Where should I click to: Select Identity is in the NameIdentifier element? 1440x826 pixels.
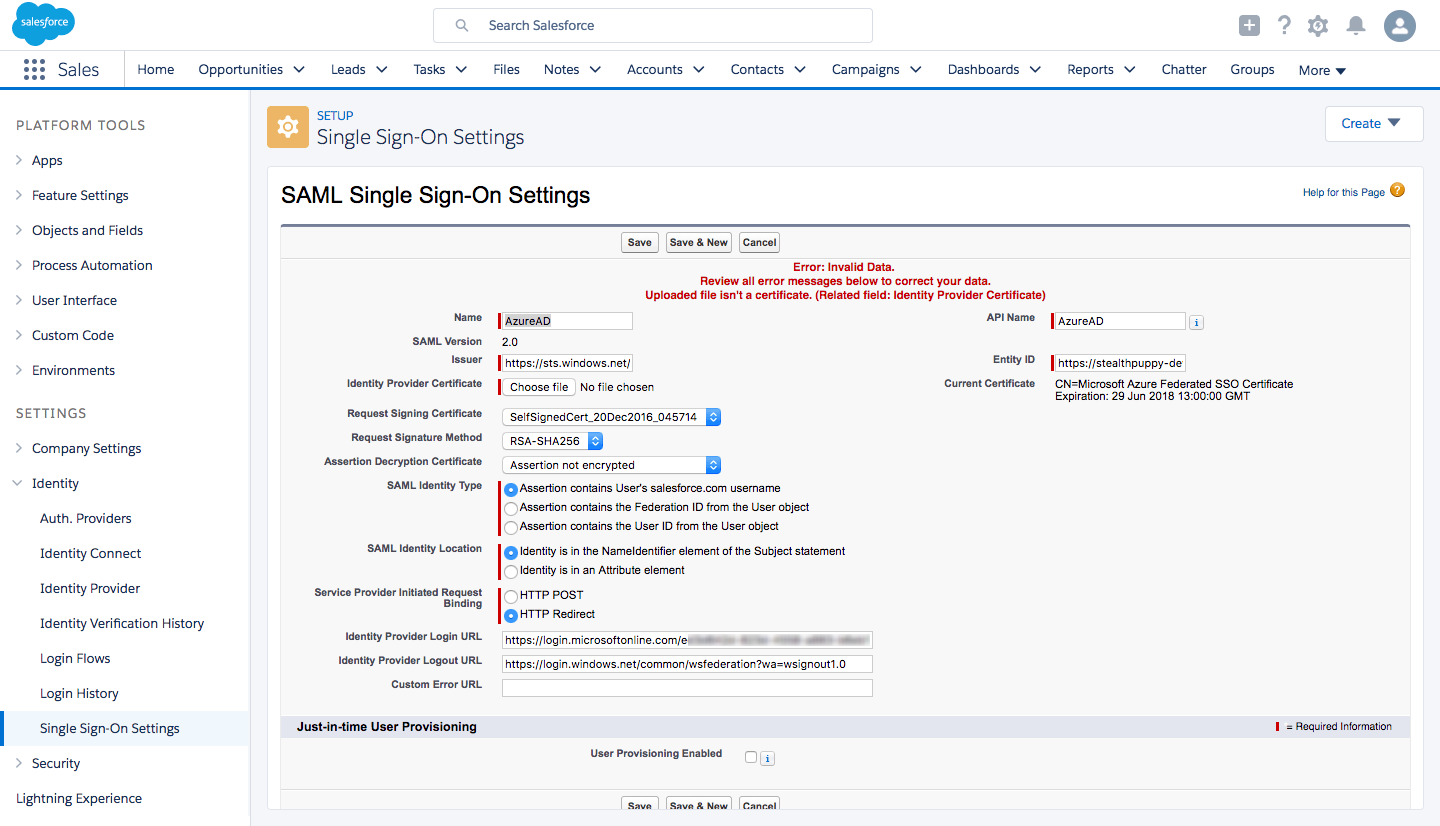tap(511, 552)
